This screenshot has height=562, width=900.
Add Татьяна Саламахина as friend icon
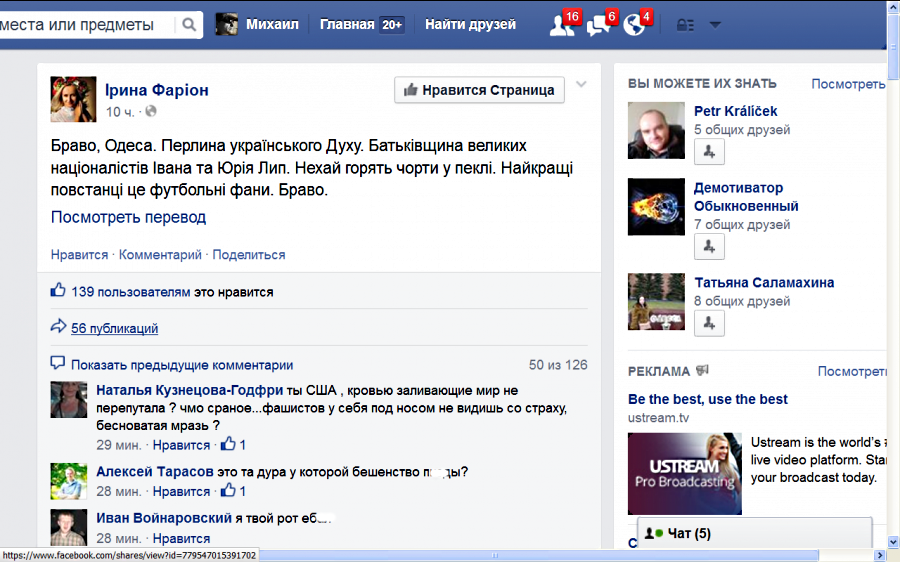[x=709, y=323]
